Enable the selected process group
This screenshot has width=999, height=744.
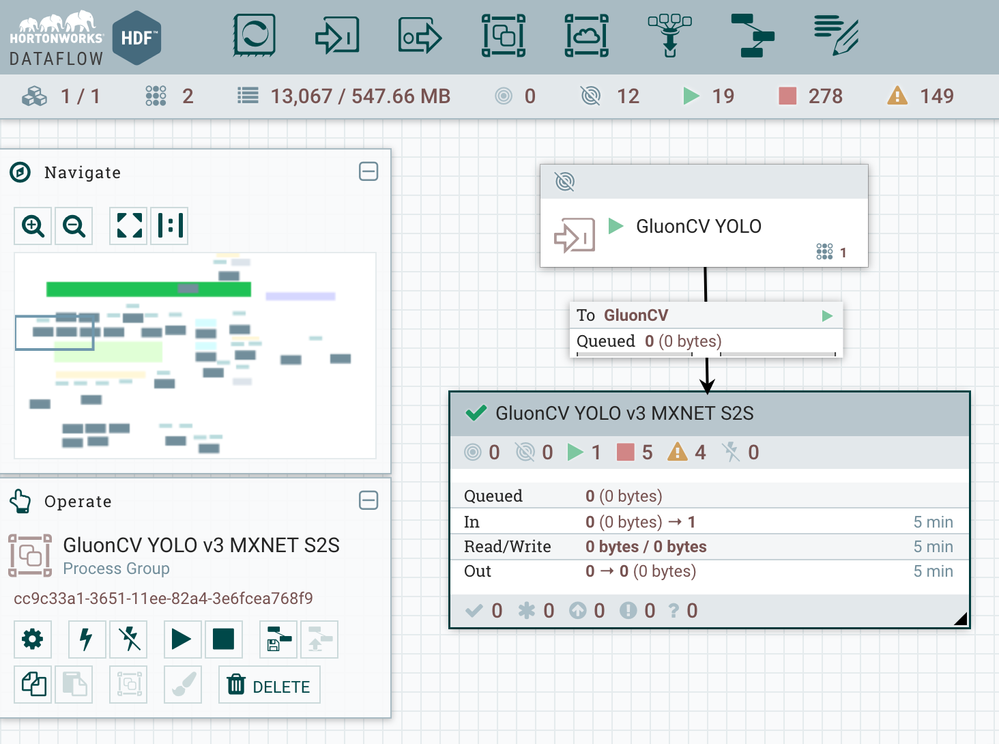87,639
